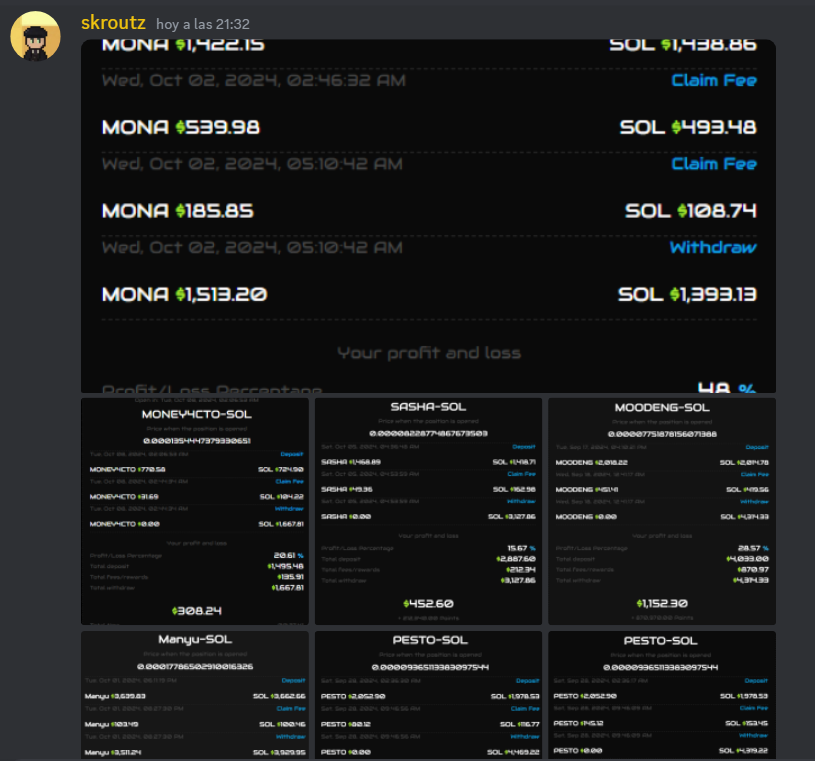This screenshot has width=815, height=761.
Task: Click the message timestamp hoy a las 21:32
Action: [x=203, y=24]
